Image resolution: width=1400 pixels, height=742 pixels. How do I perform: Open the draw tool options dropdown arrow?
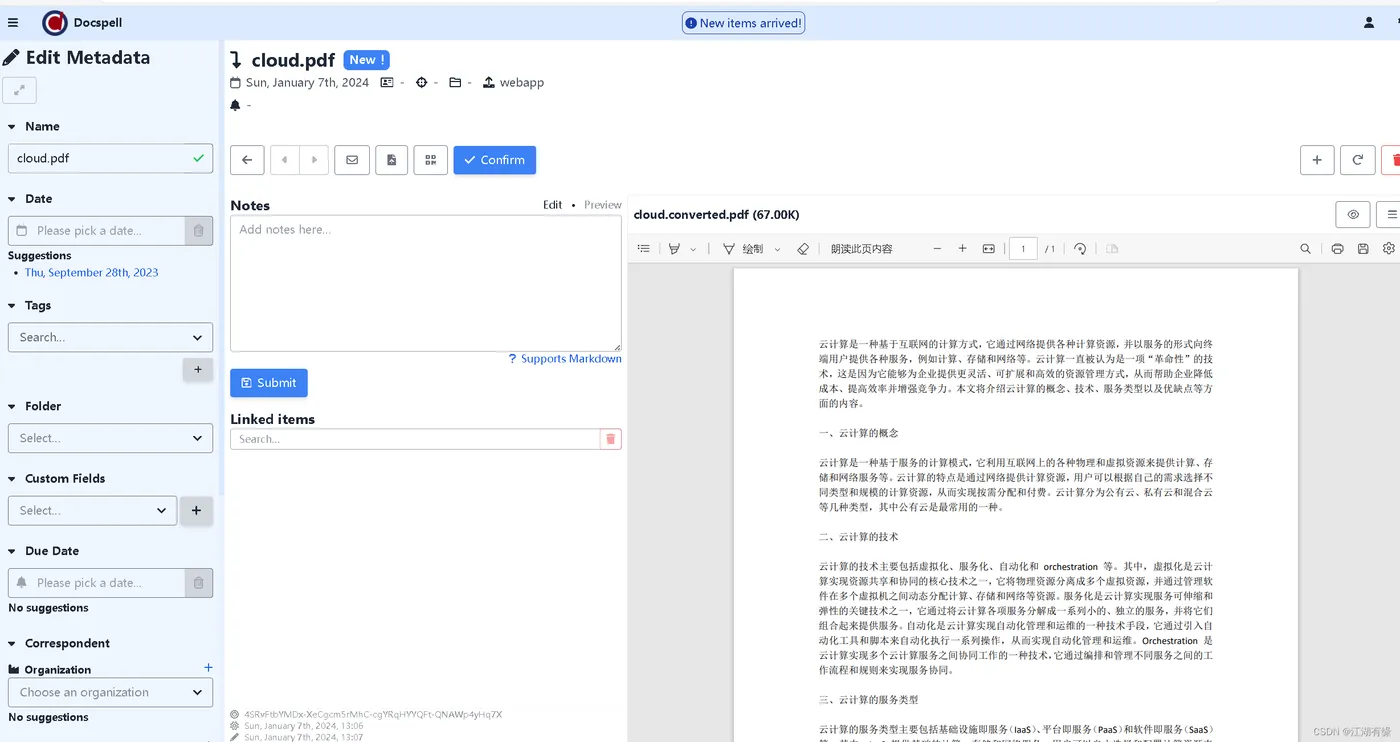777,249
